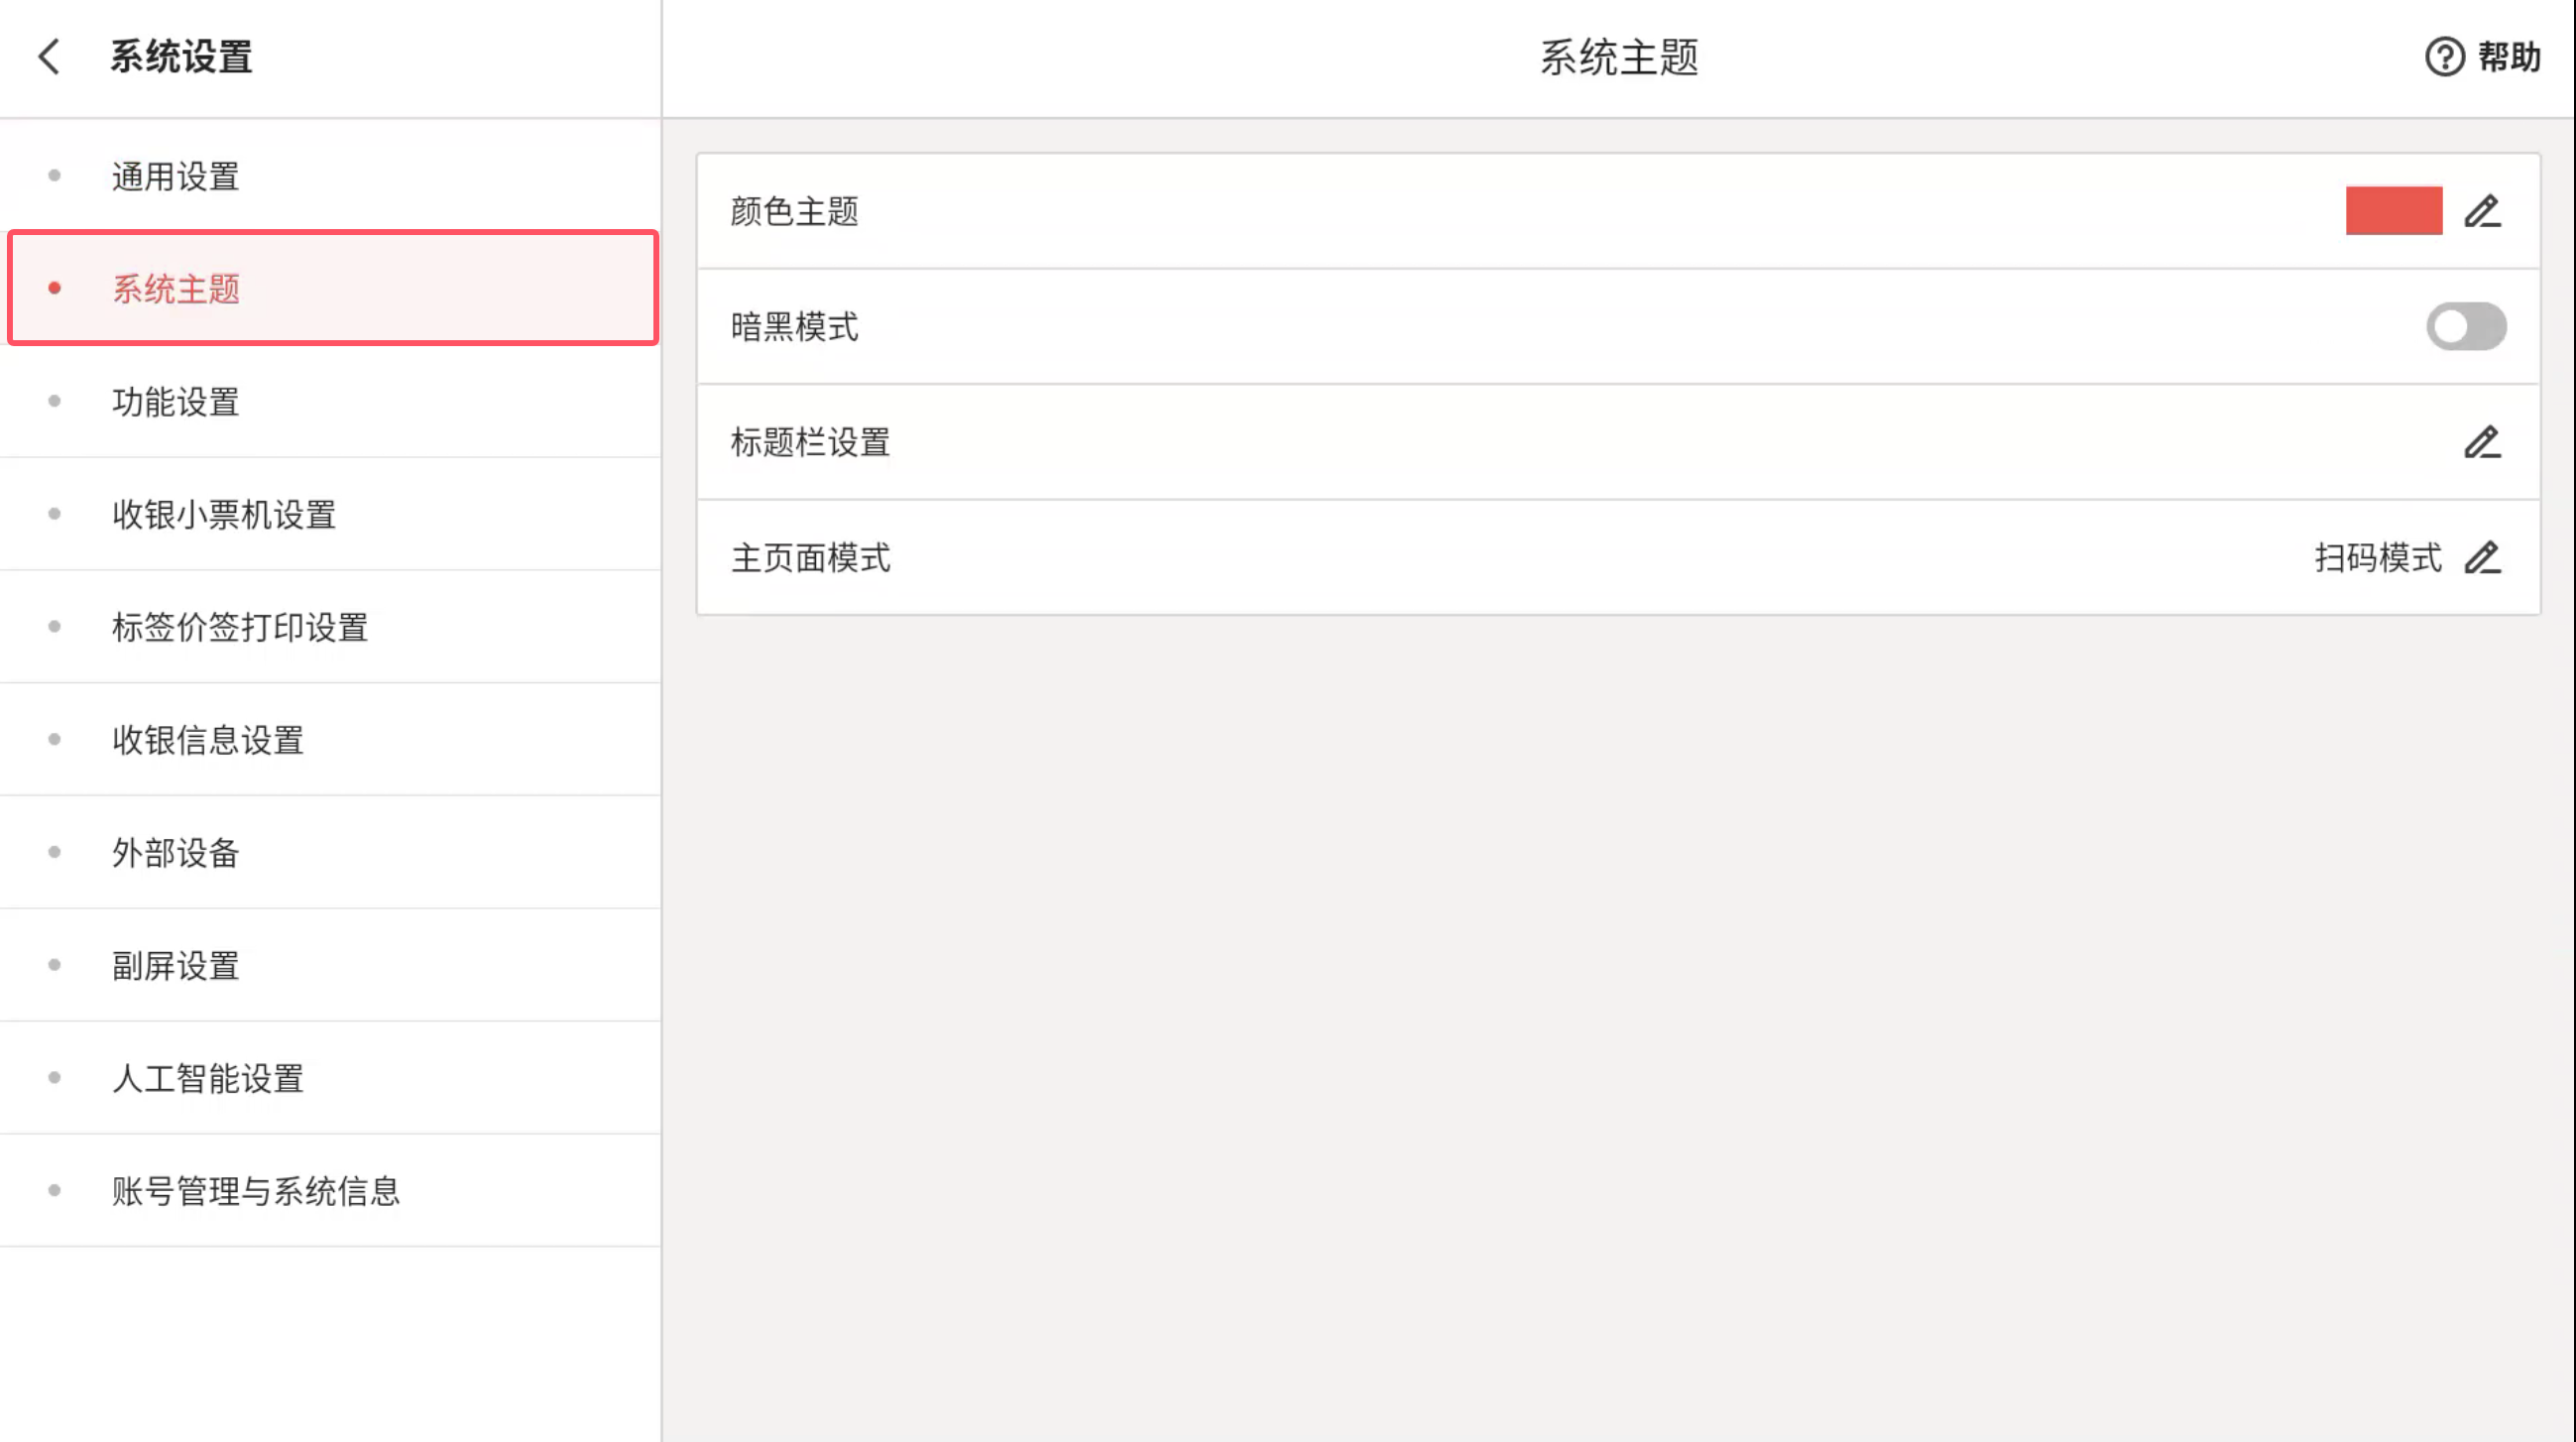Open 账号管理与系统信息 settings
Image resolution: width=2576 pixels, height=1442 pixels.
[x=255, y=1191]
